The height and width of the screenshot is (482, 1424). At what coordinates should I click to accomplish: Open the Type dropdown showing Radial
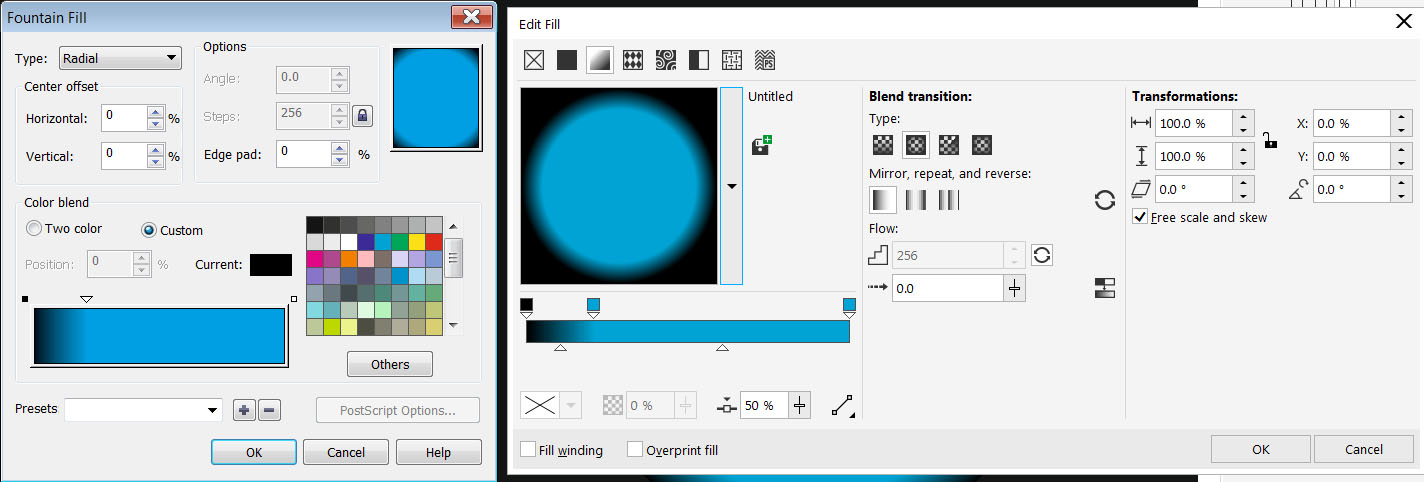(120, 59)
